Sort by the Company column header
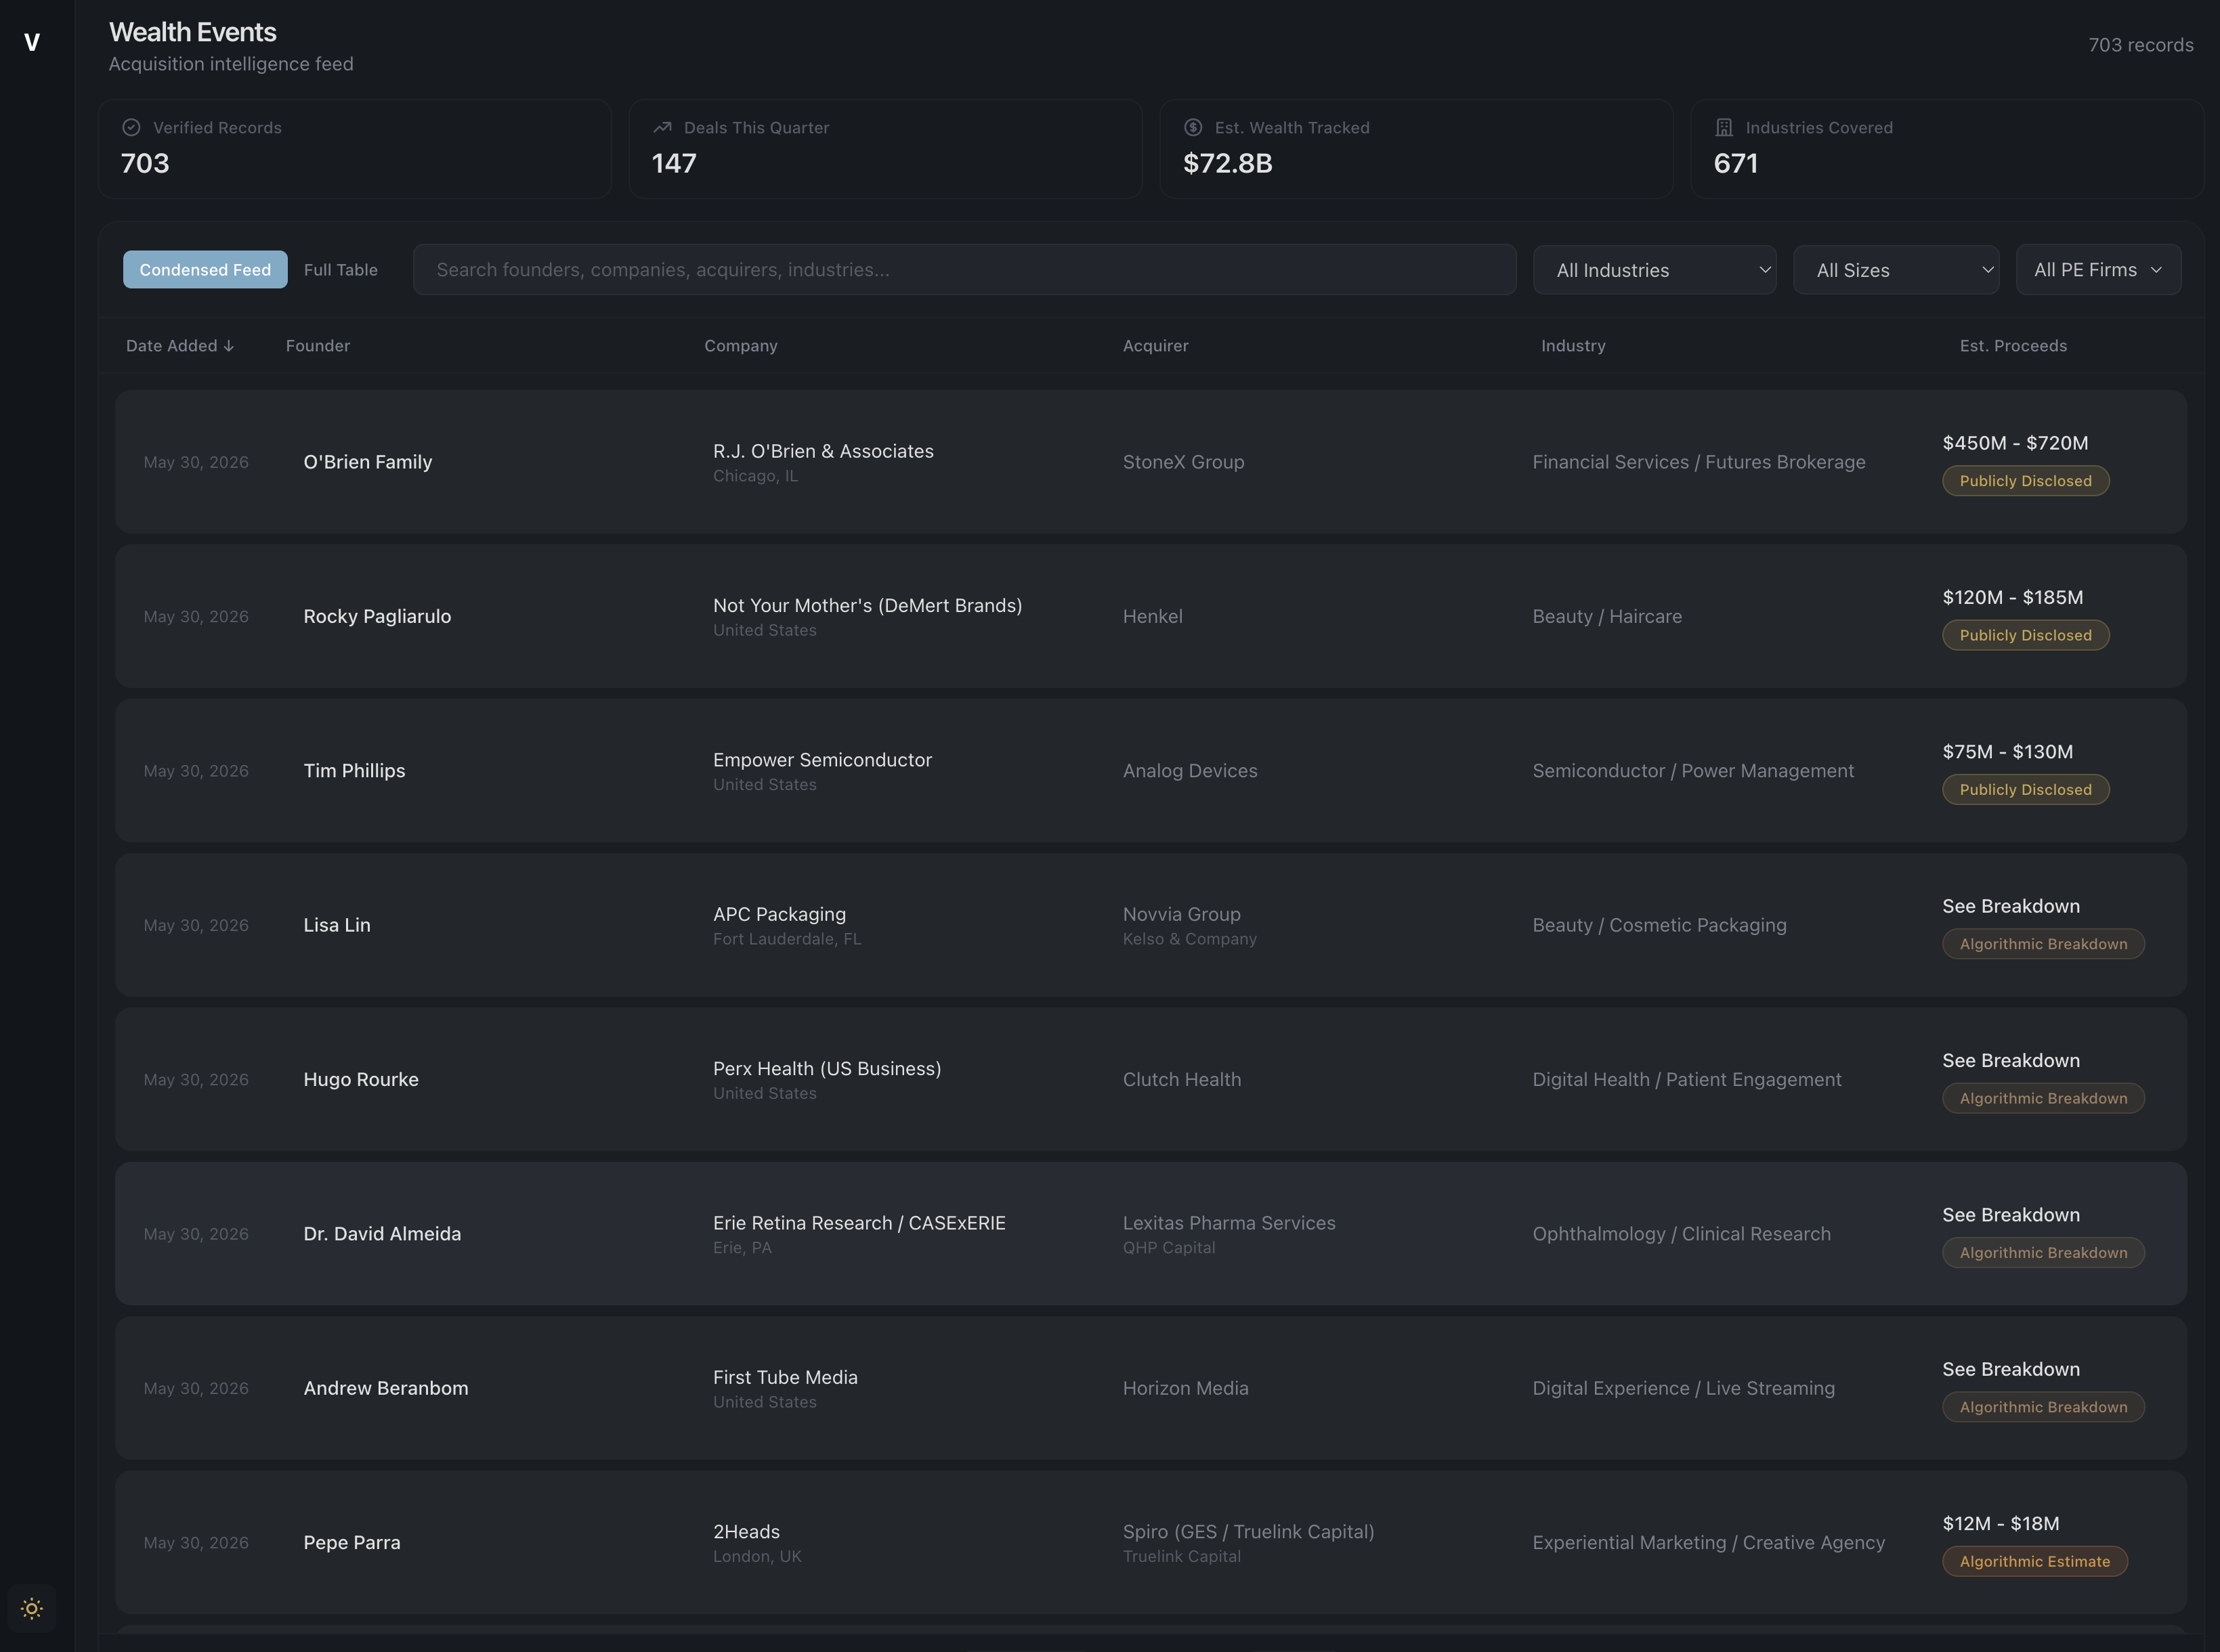Viewport: 2220px width, 1652px height. 741,346
